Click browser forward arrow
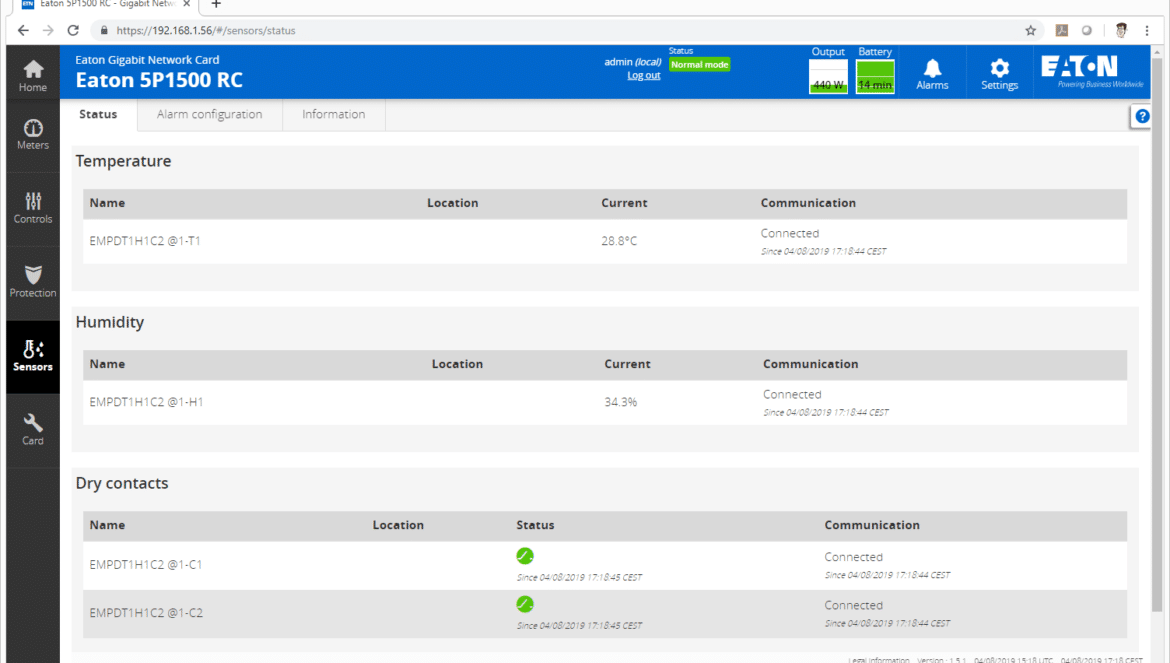Image resolution: width=1170 pixels, height=663 pixels. (49, 31)
